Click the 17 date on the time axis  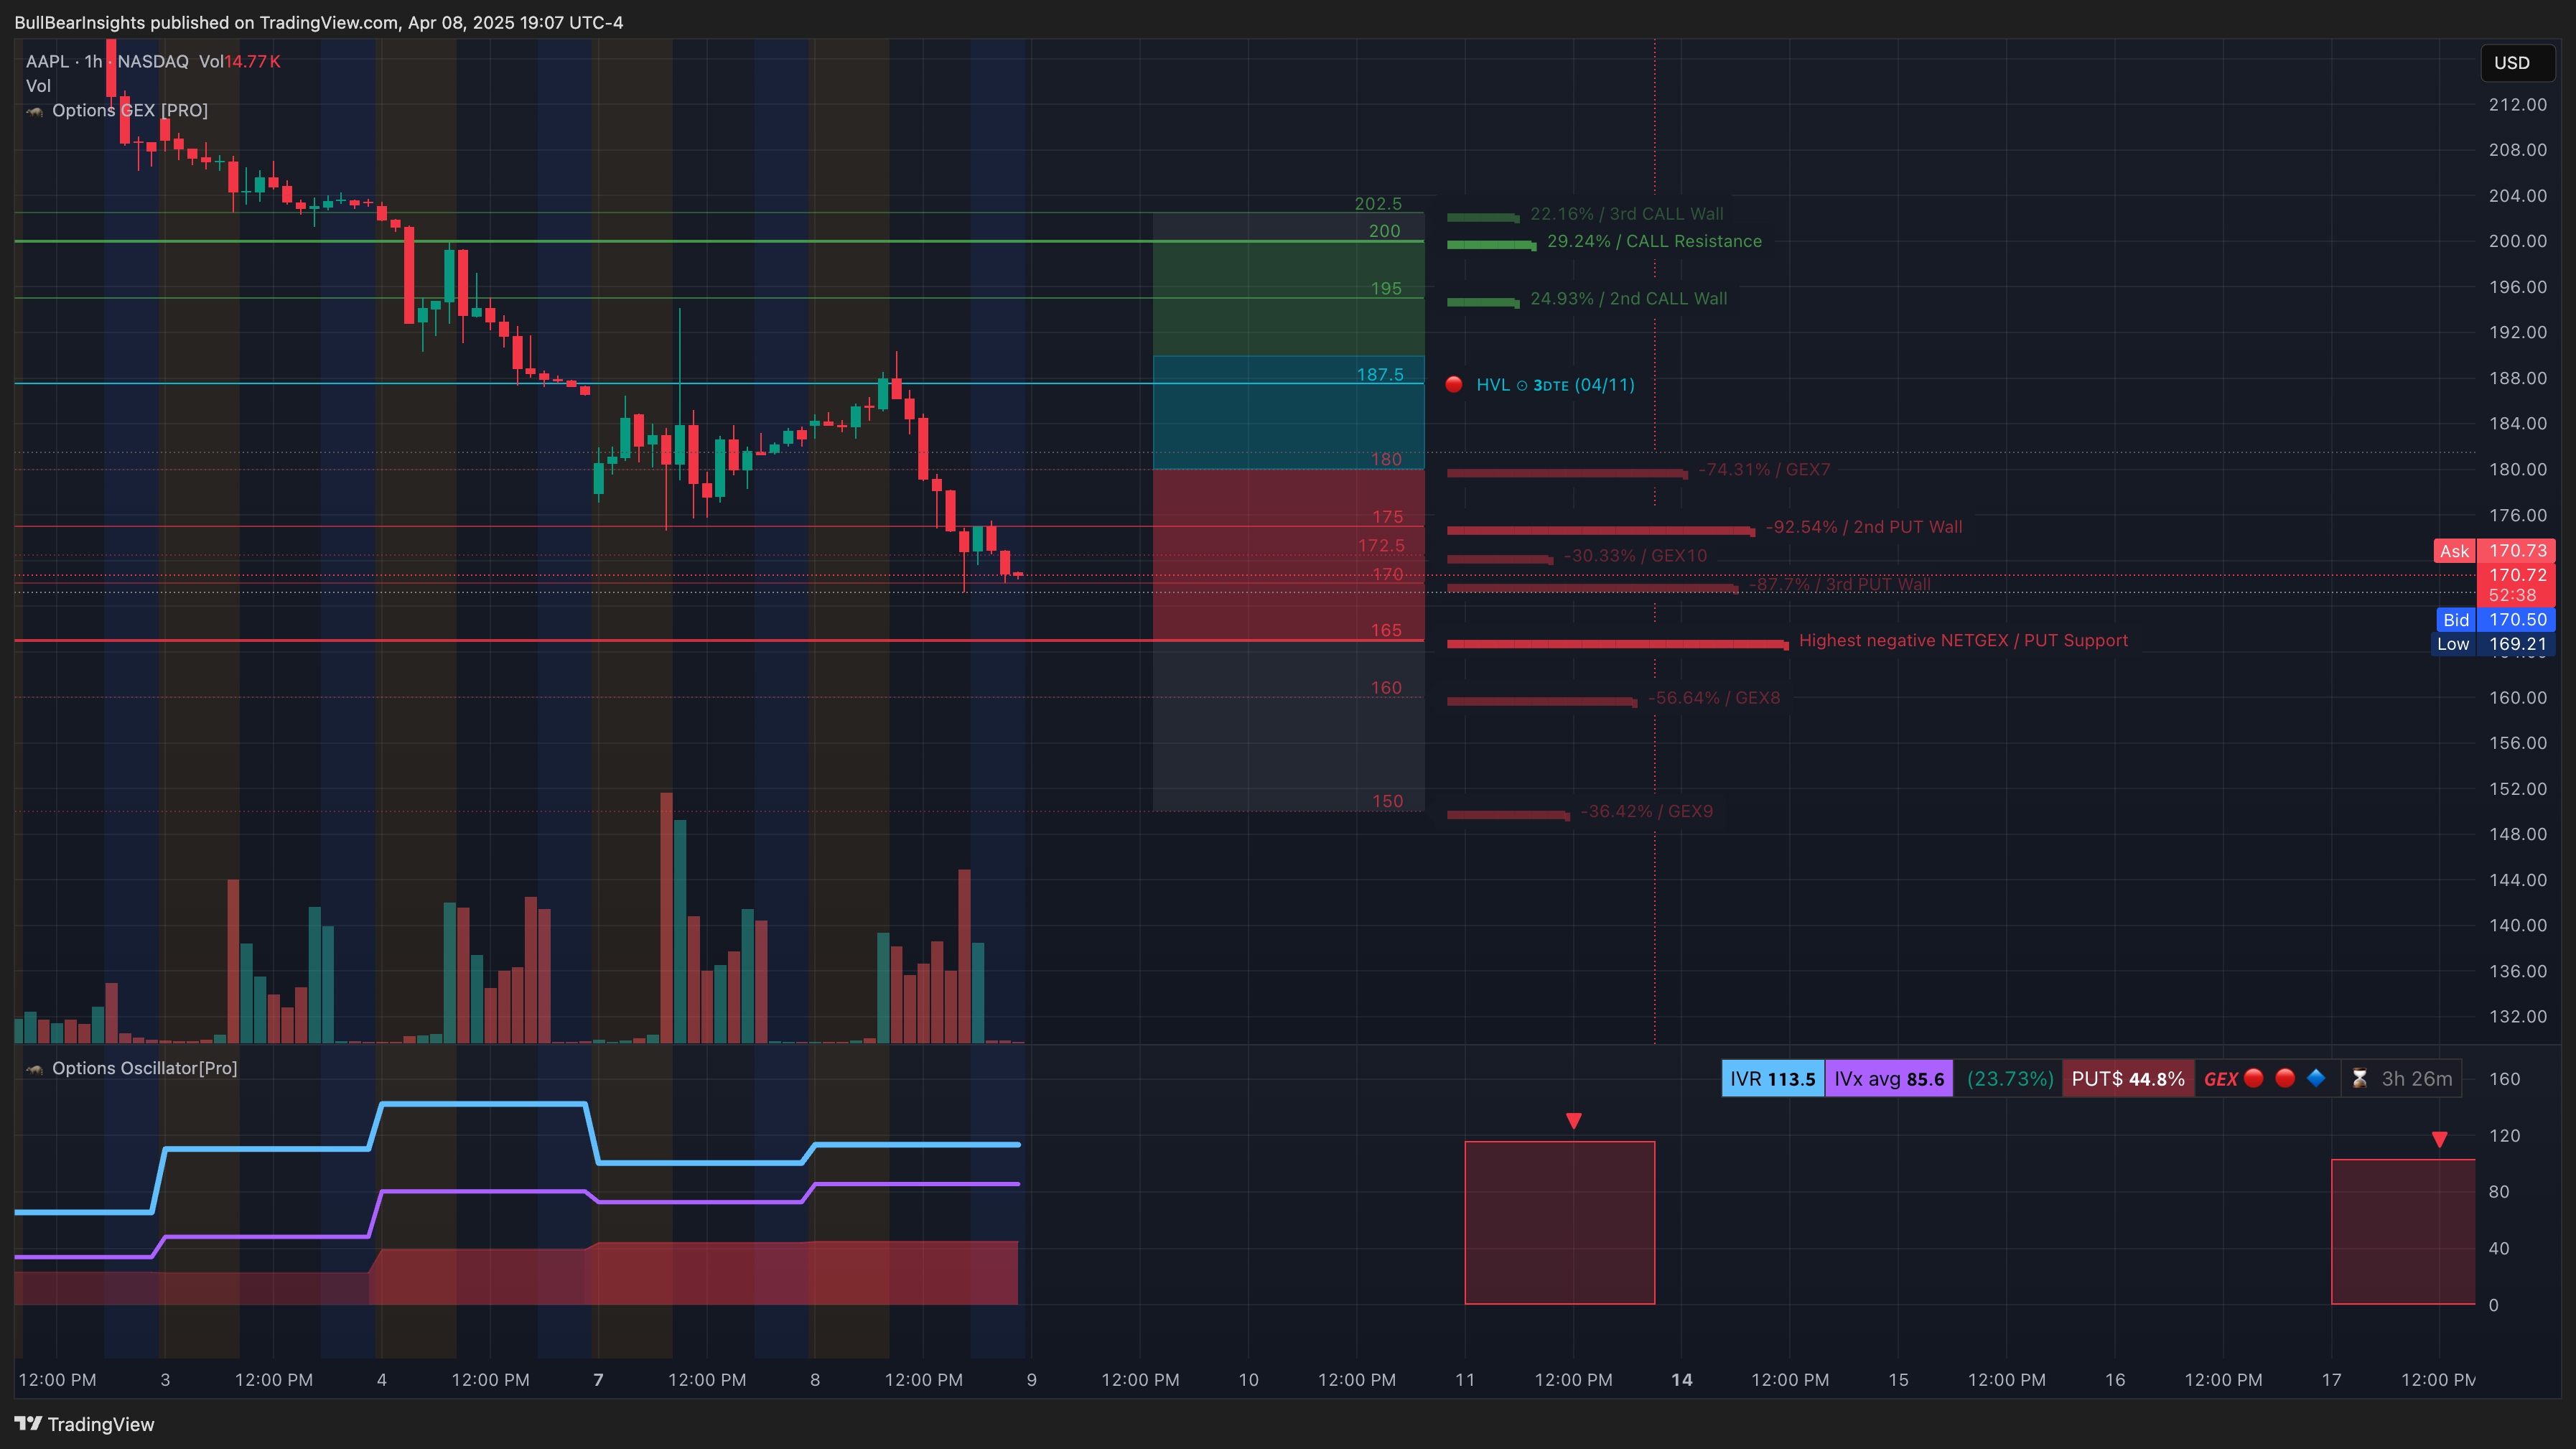pyautogui.click(x=2331, y=1380)
